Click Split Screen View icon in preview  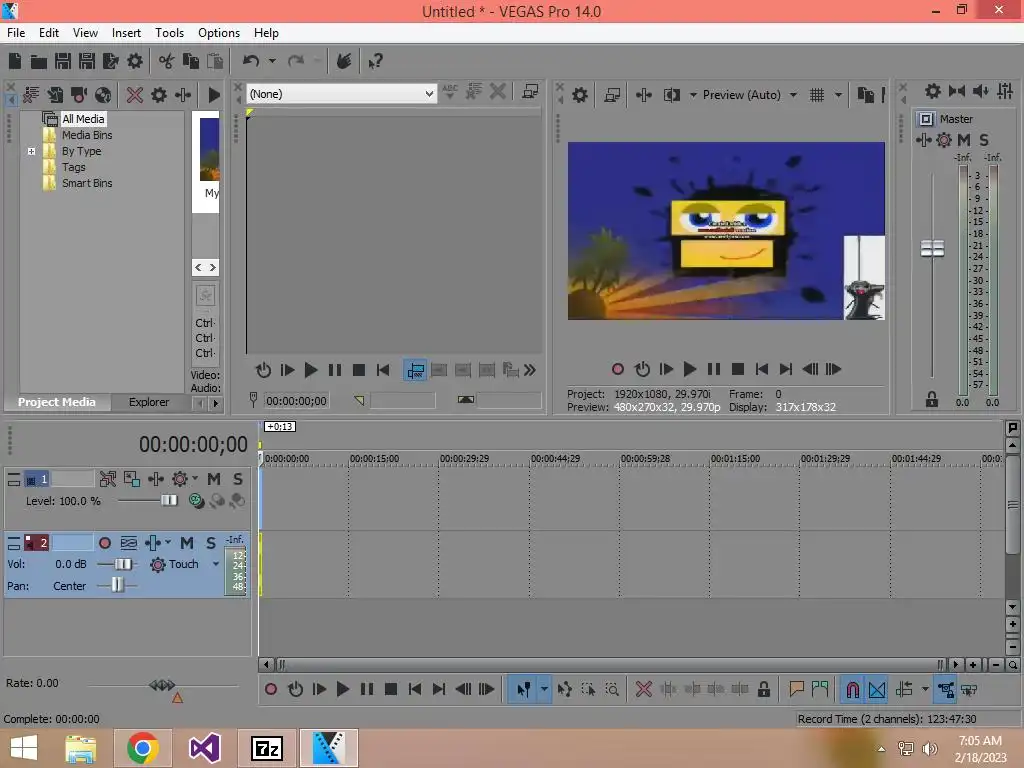tap(671, 95)
